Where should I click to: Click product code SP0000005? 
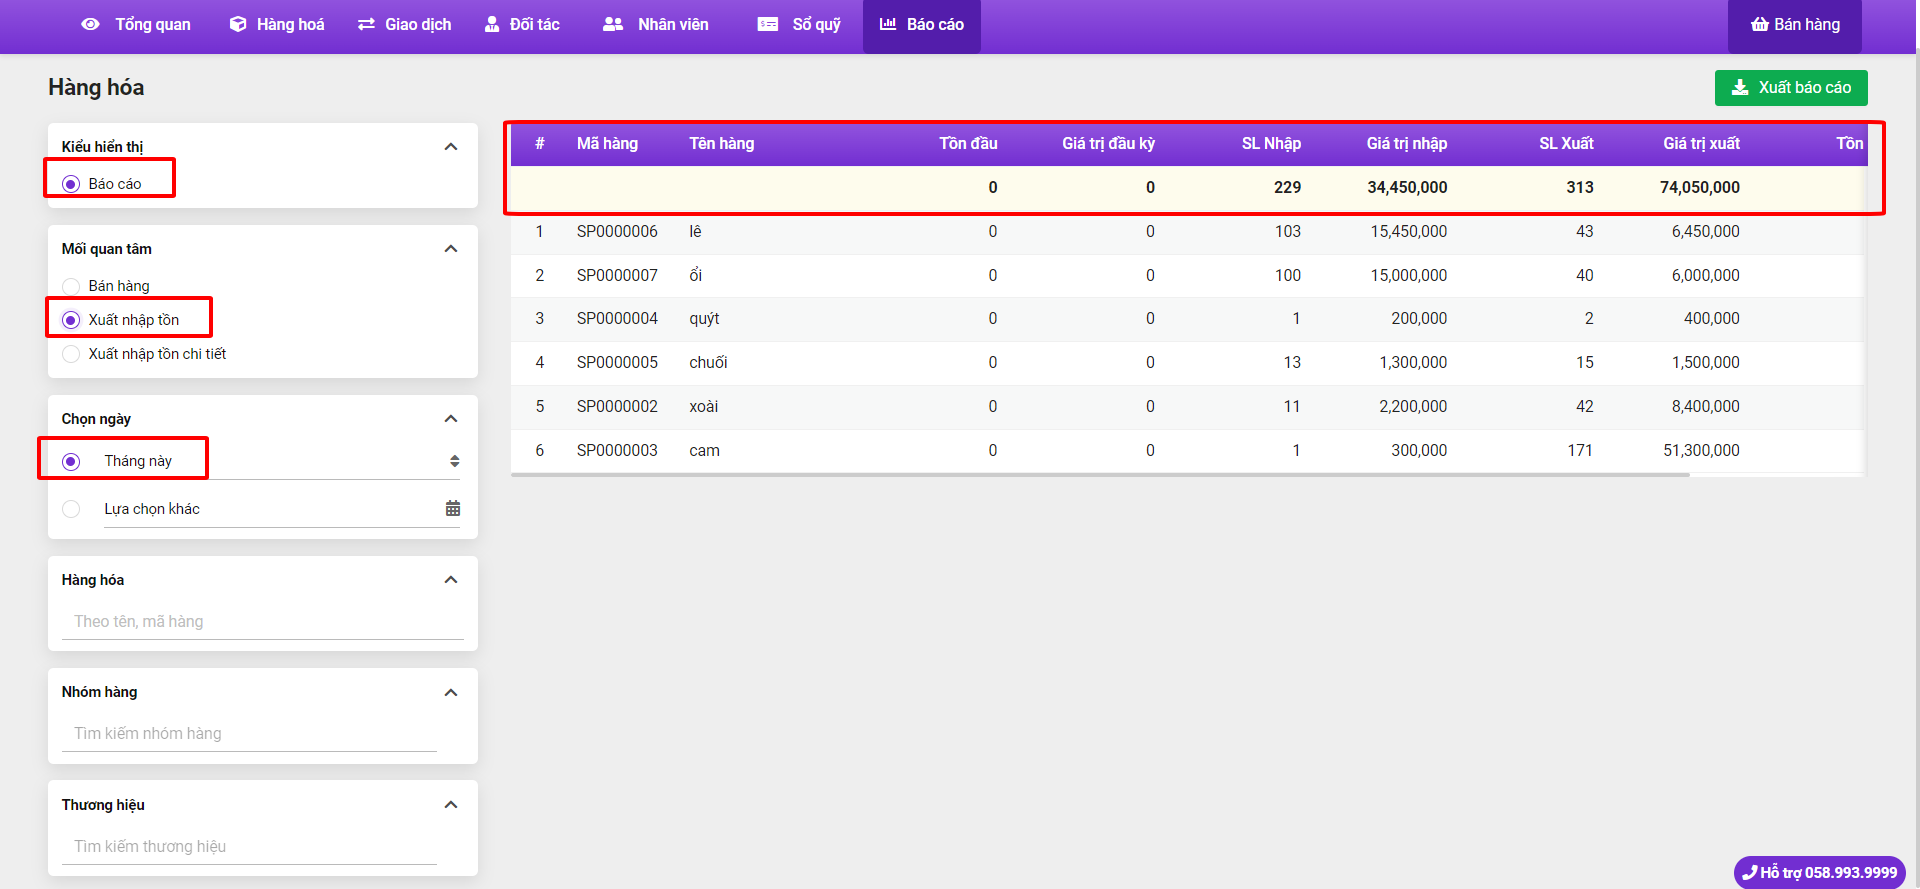click(617, 363)
